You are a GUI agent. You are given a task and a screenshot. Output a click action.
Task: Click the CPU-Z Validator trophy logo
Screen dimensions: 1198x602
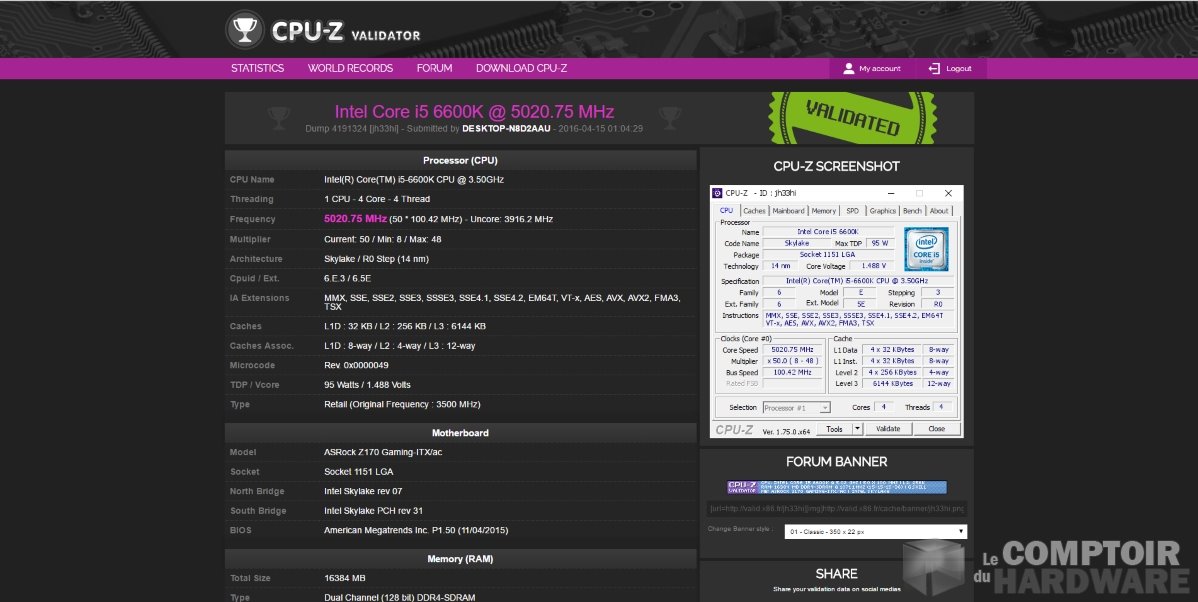coord(244,30)
